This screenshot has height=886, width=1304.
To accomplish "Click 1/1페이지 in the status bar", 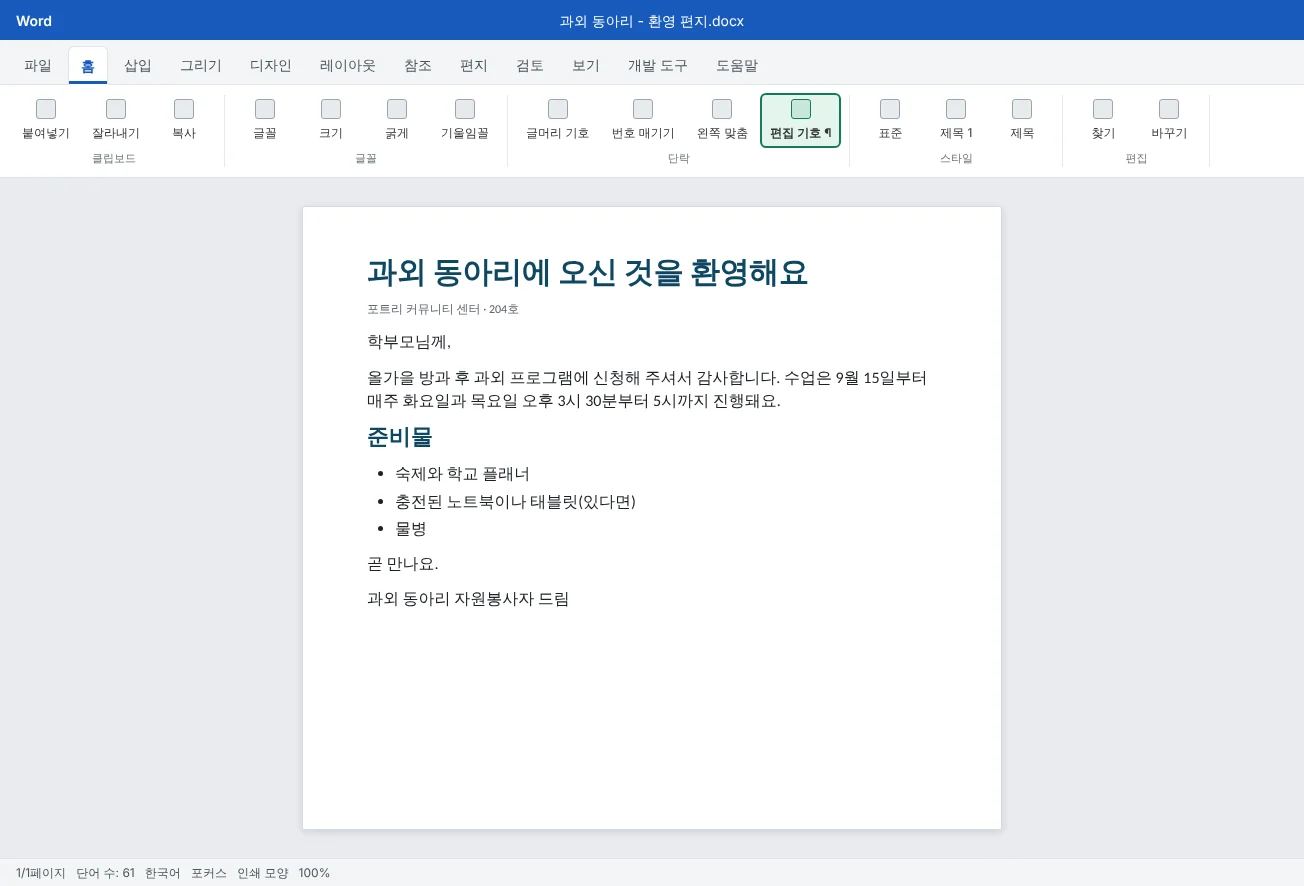I will click(41, 873).
